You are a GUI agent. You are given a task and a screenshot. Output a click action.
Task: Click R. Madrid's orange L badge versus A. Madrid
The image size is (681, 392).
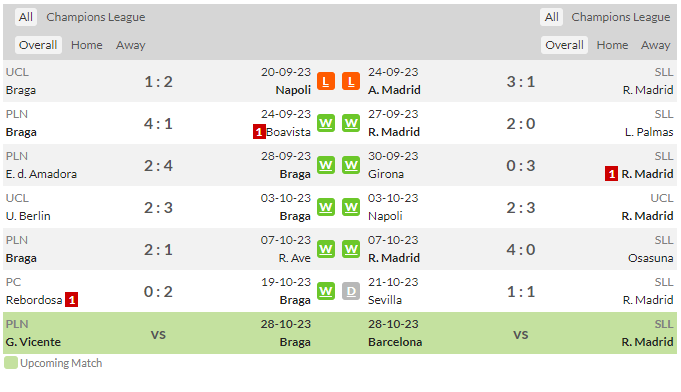coord(351,81)
